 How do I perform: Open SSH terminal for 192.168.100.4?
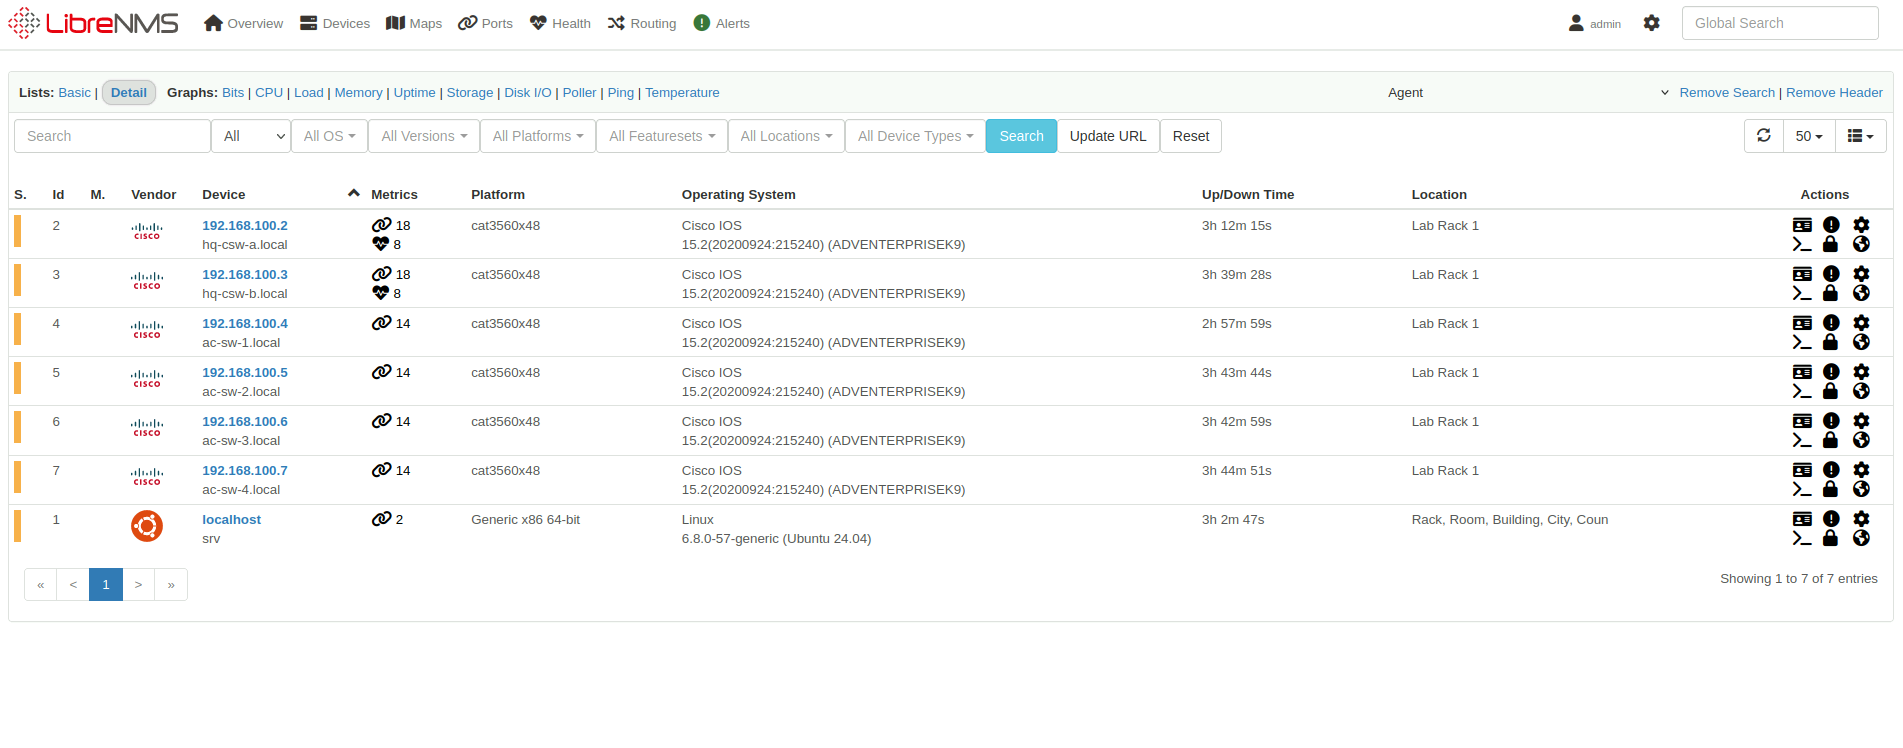pos(1802,342)
